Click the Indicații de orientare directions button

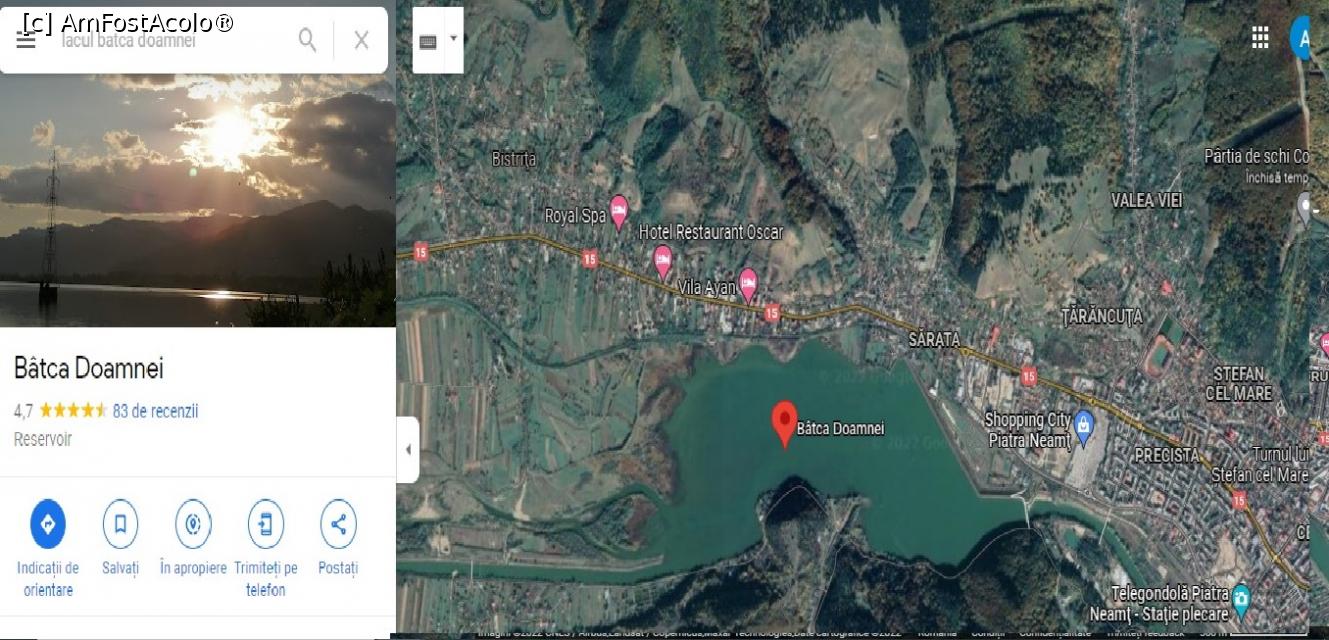[x=48, y=524]
